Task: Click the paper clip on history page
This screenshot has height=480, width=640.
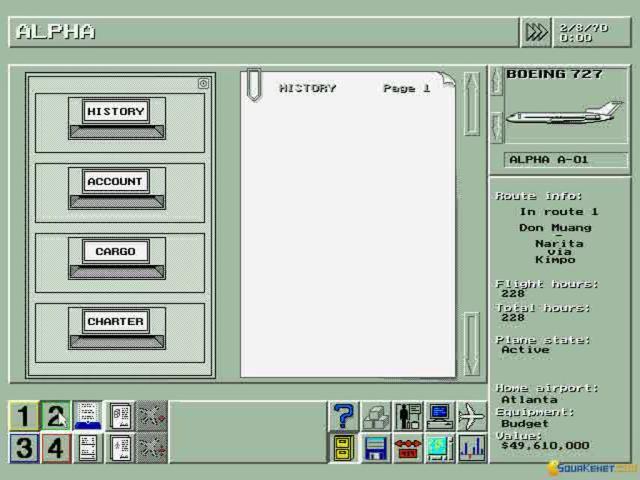Action: pos(253,84)
